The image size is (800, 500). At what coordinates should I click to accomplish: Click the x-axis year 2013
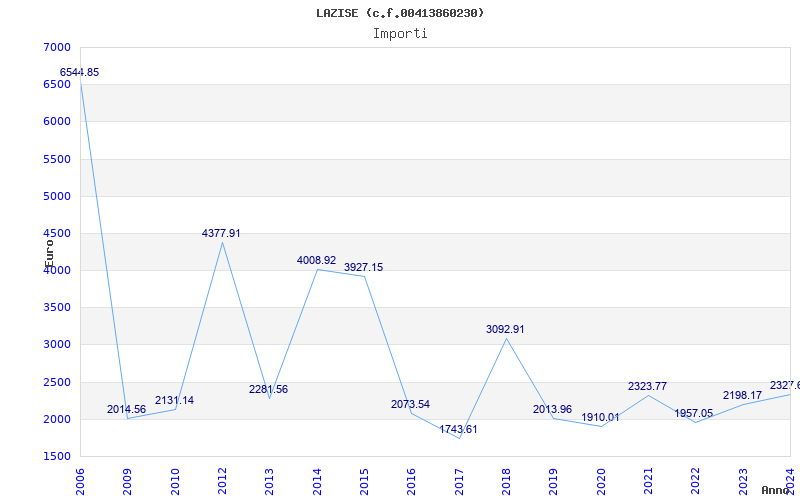pyautogui.click(x=269, y=482)
